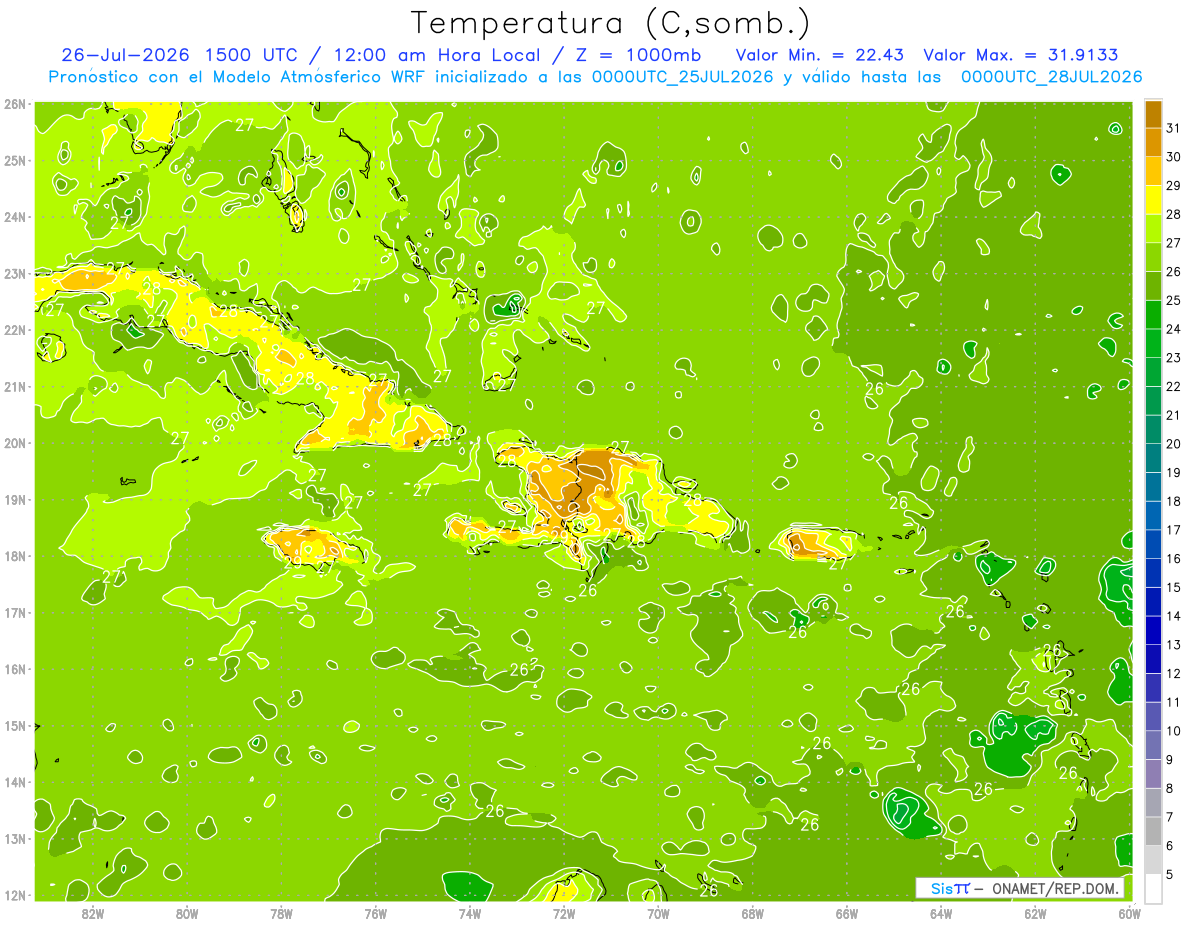
Task: Click the 0000UTC_28JUL2026 valid-until timestamp
Action: tap(1051, 77)
